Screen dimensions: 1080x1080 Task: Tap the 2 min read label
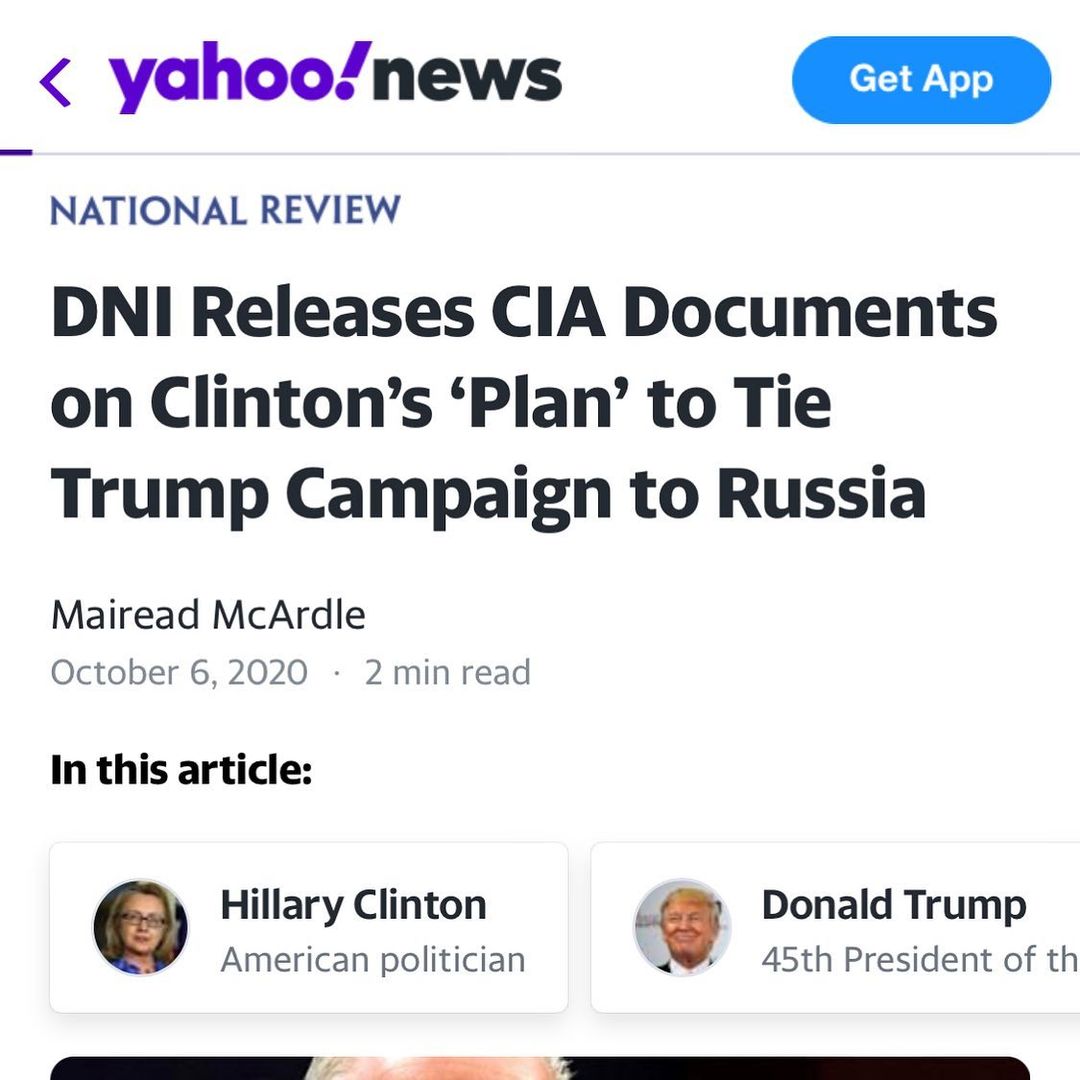click(x=447, y=672)
